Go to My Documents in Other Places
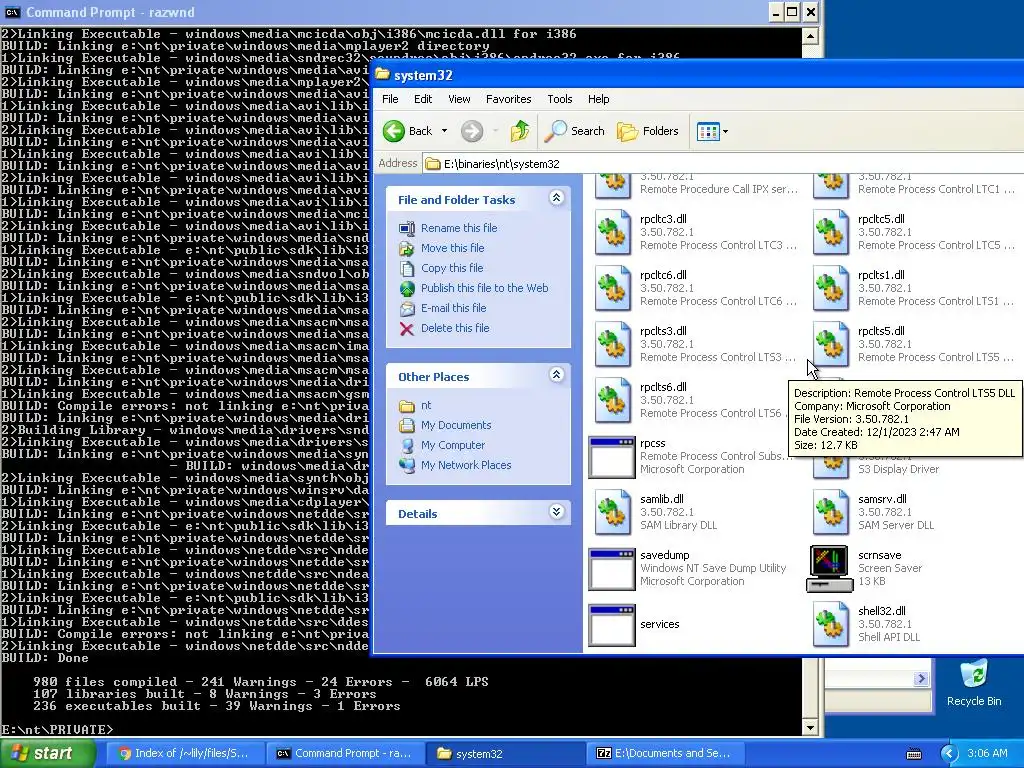Screen dimensions: 1024x768 click(x=456, y=425)
